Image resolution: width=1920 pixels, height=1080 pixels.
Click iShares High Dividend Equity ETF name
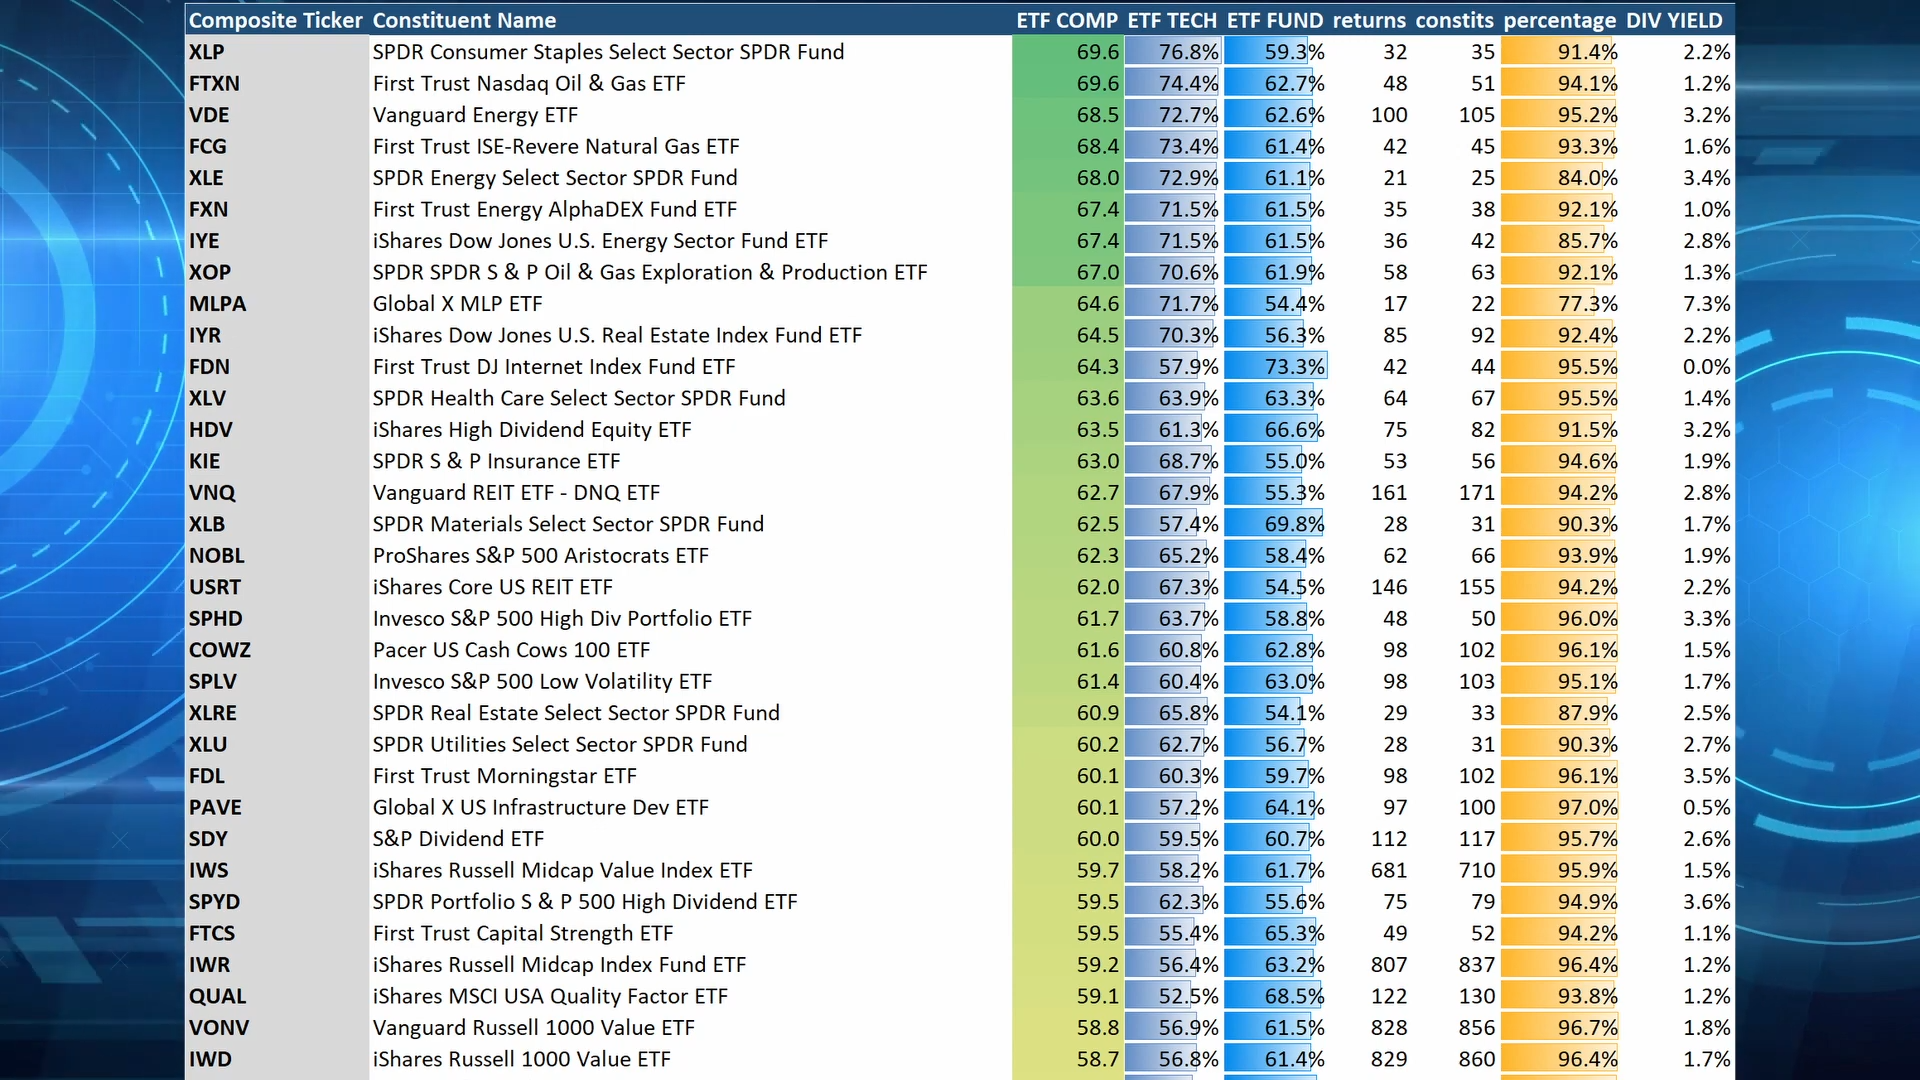click(x=533, y=430)
